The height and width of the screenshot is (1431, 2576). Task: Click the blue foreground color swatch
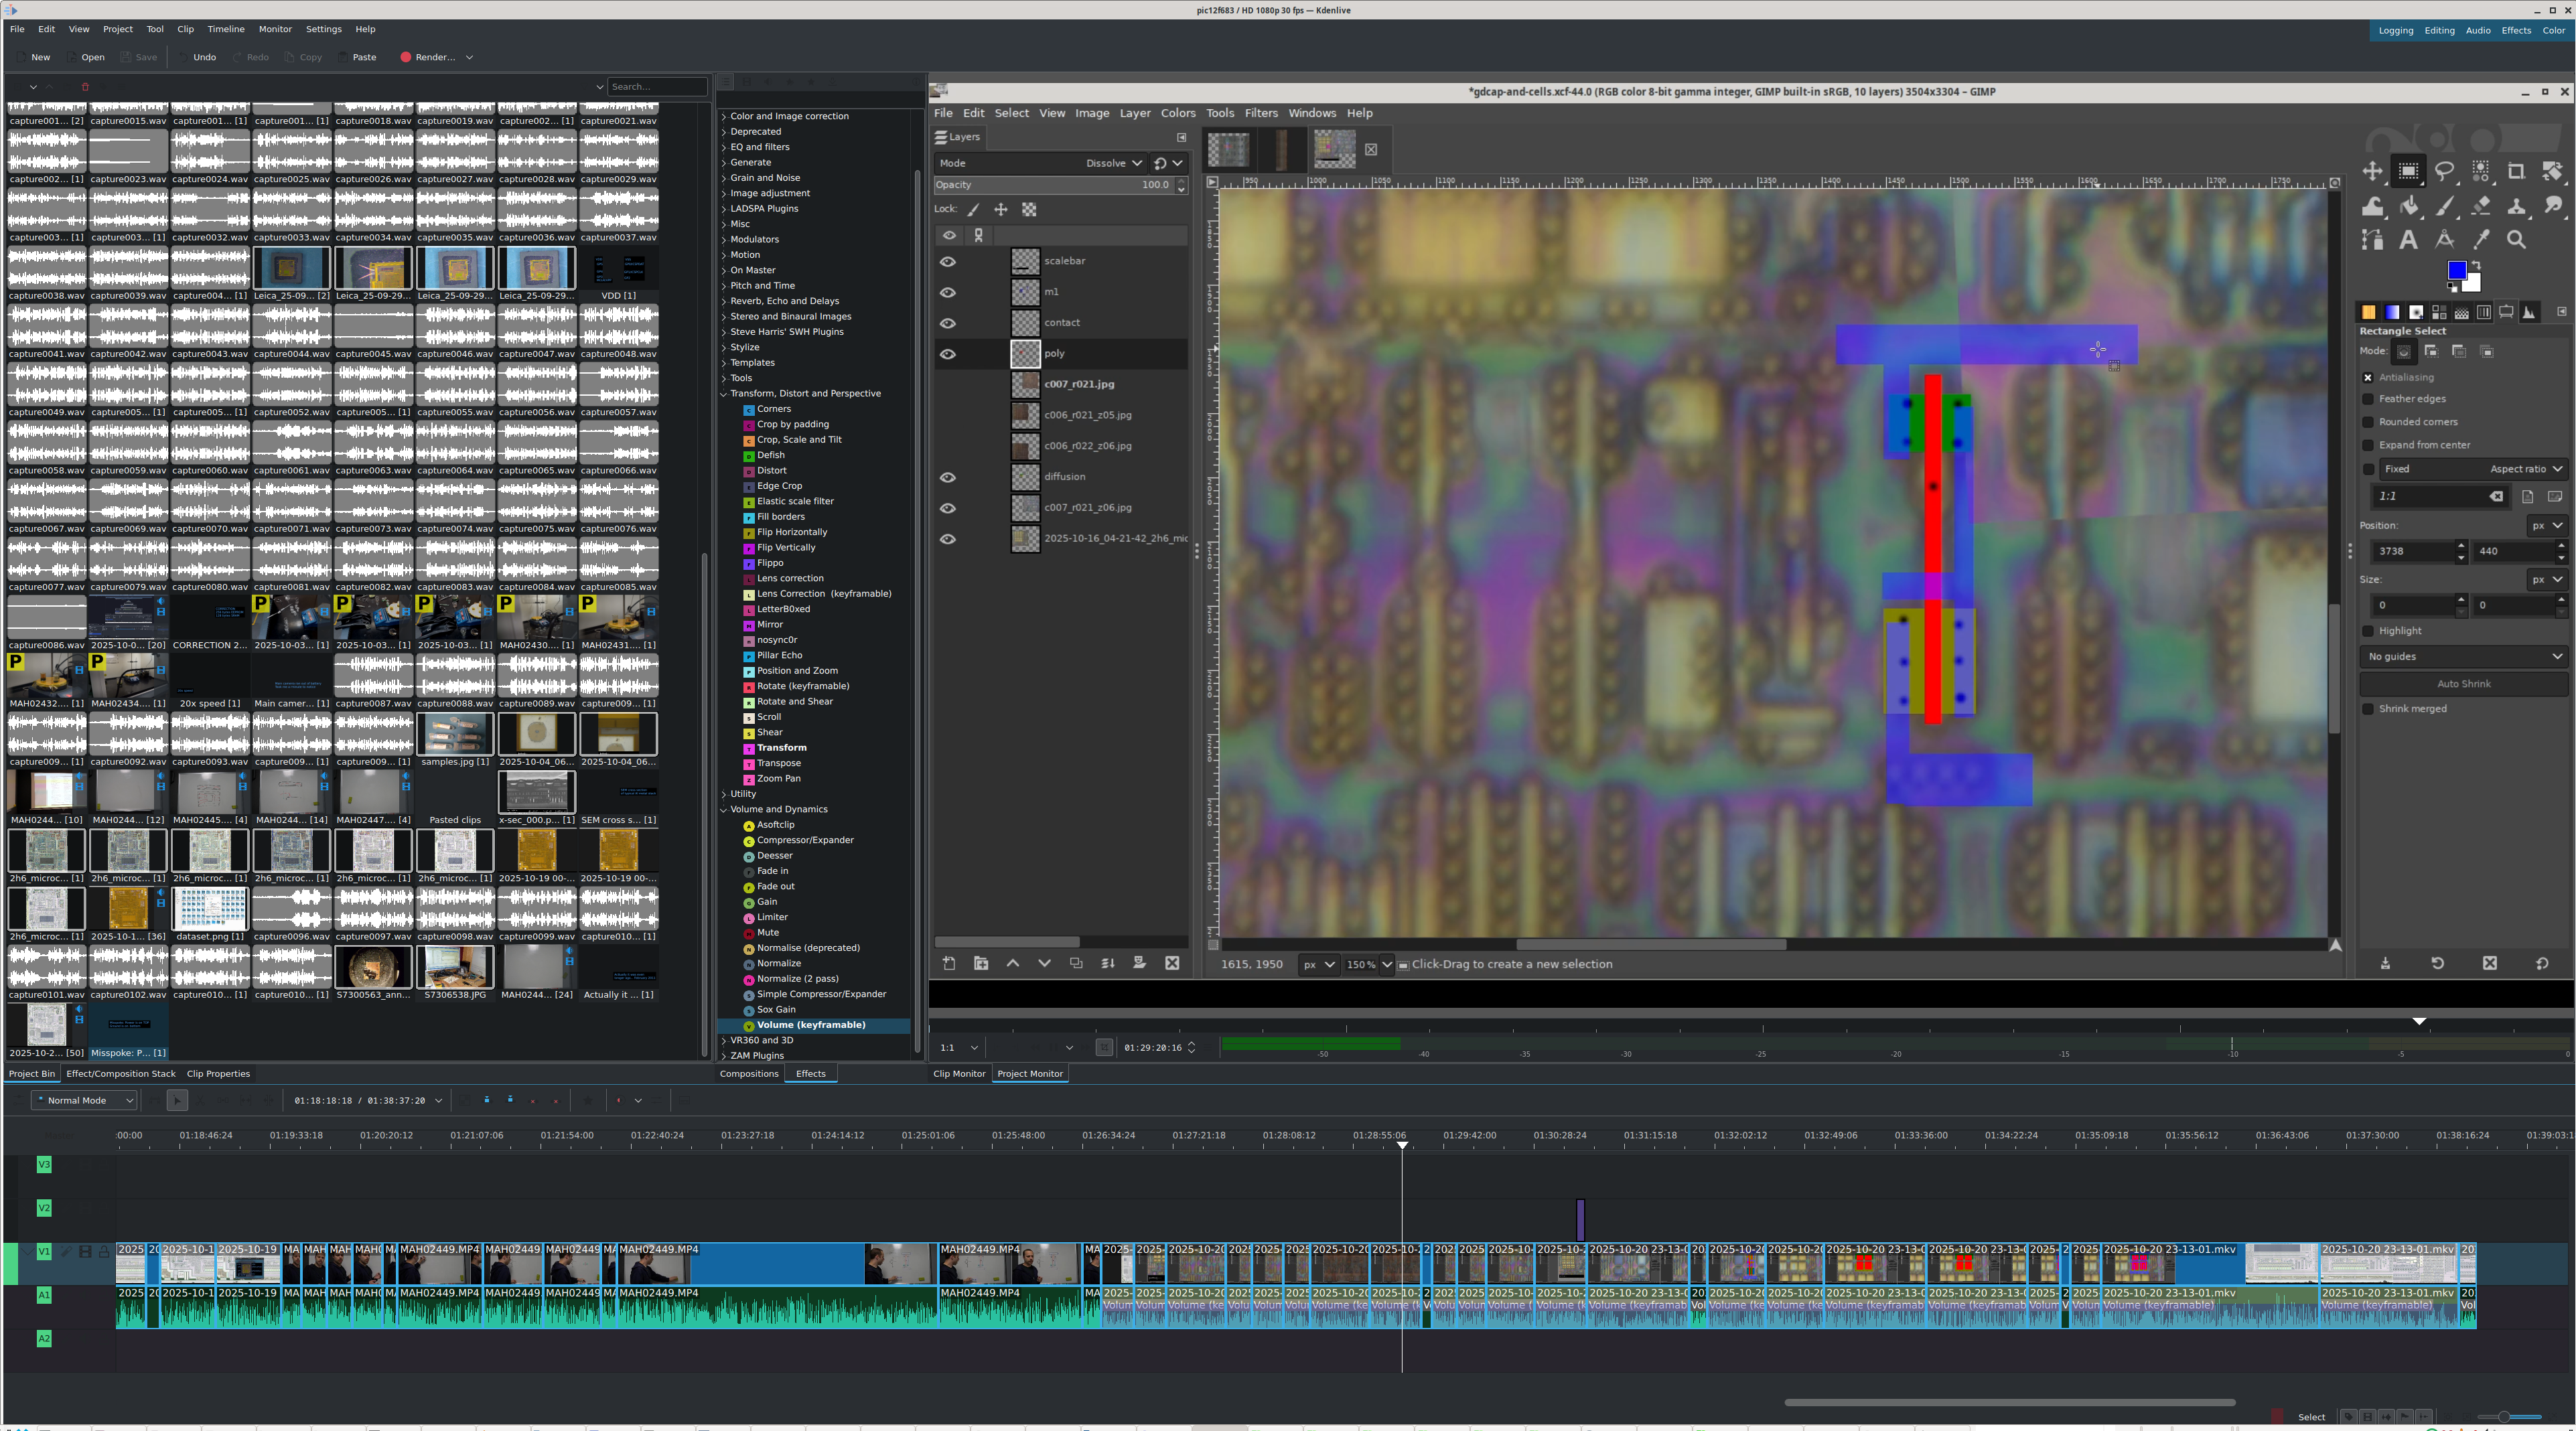(2456, 270)
